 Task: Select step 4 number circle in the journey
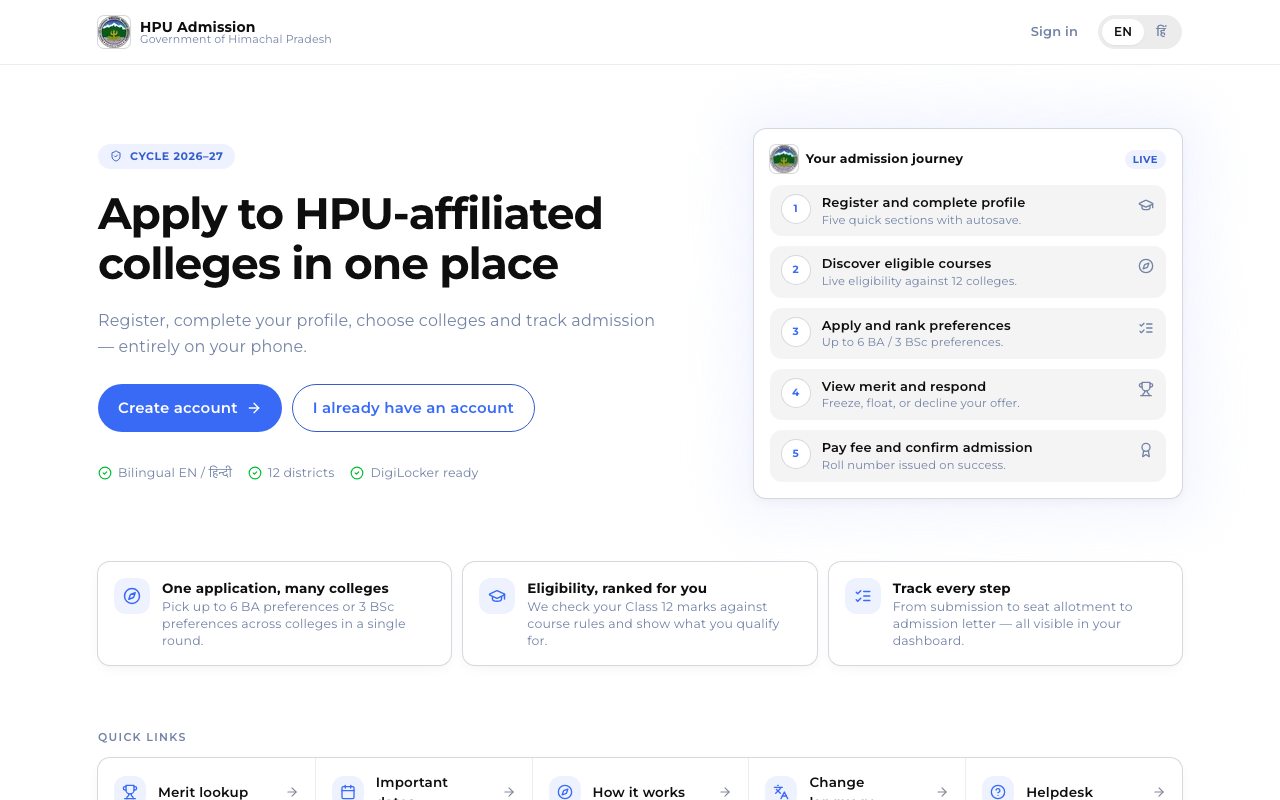pyautogui.click(x=796, y=393)
